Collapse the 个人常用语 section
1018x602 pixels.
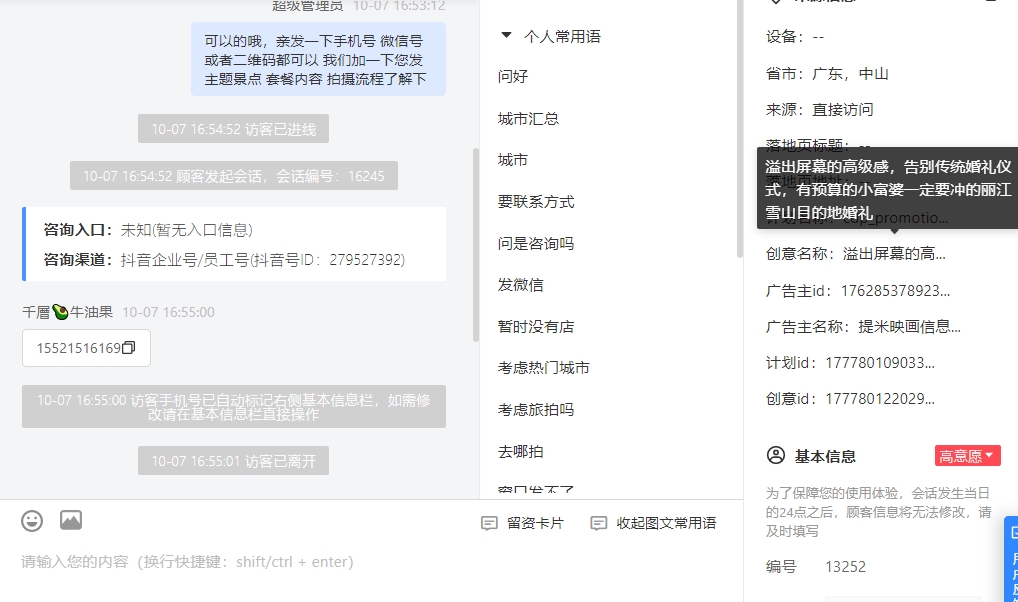(506, 36)
